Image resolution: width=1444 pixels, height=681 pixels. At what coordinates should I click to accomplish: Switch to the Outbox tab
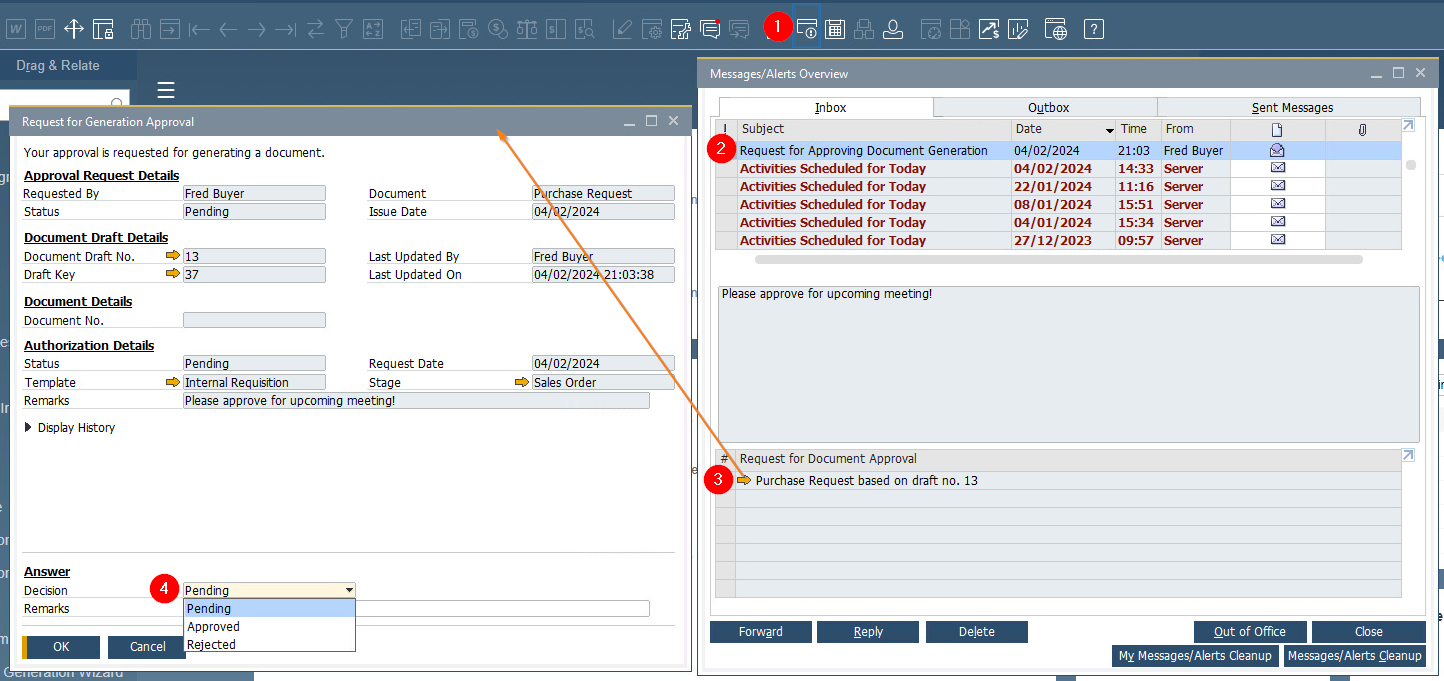coord(1046,107)
